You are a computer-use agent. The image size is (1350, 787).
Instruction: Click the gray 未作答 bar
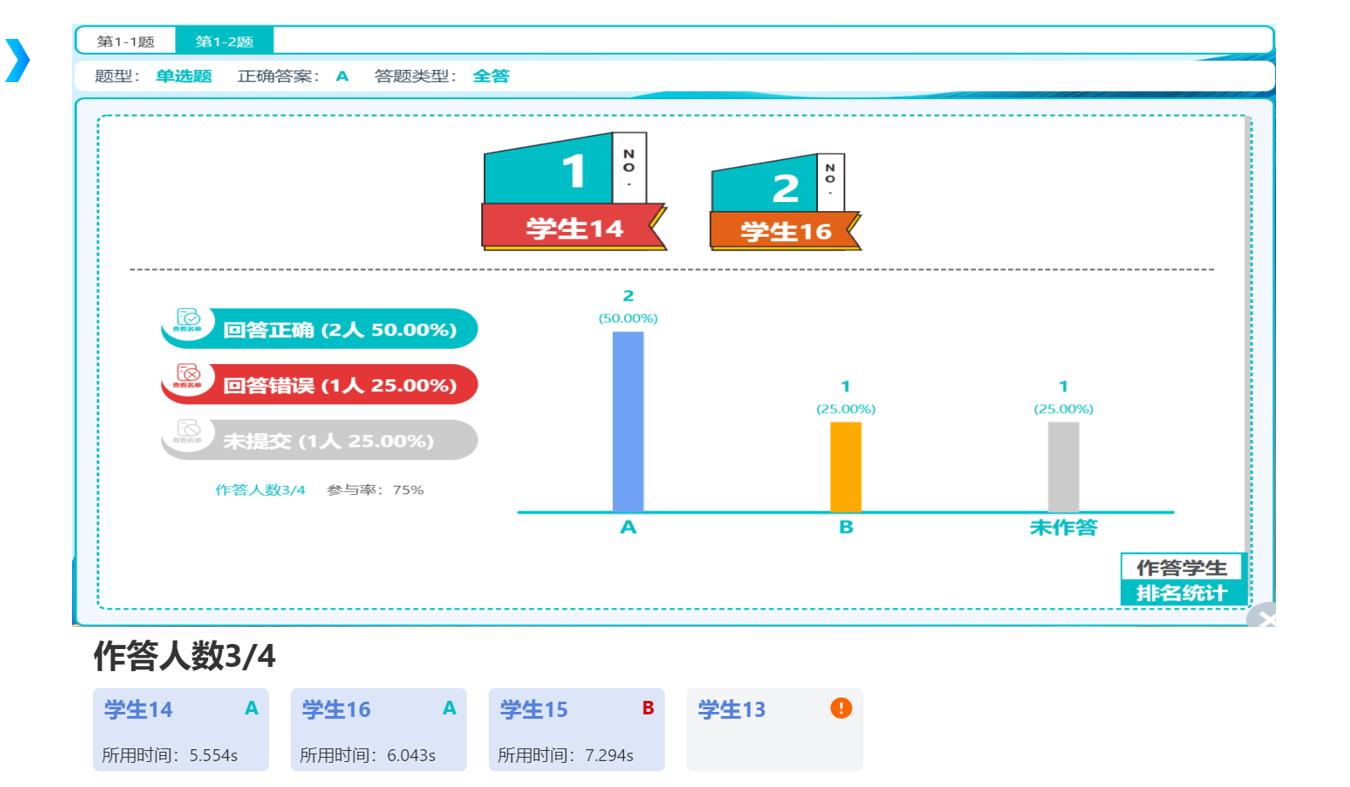(1063, 466)
